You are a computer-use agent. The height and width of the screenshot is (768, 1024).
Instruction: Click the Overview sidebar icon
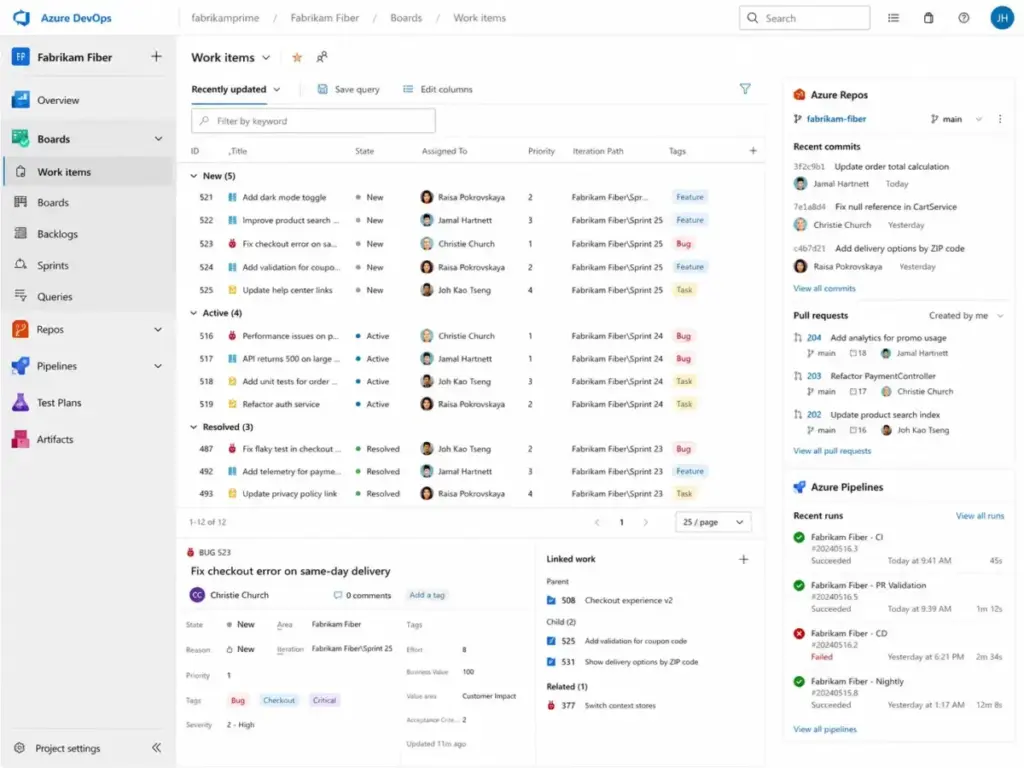20,100
